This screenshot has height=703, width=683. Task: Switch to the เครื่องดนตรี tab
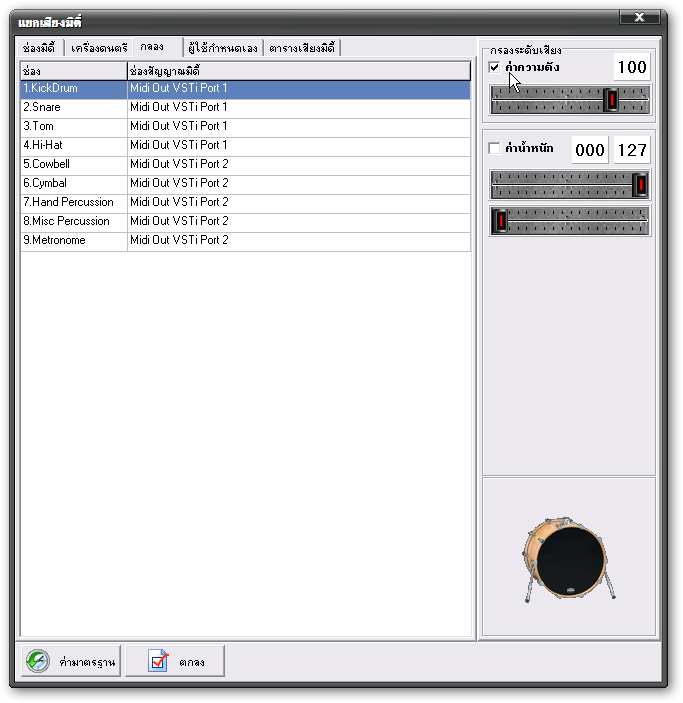pos(99,48)
